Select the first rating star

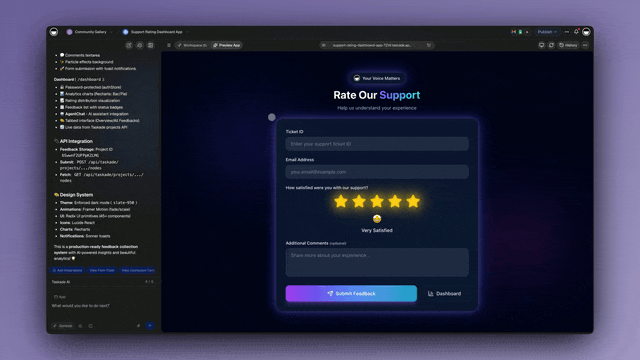[x=341, y=201]
